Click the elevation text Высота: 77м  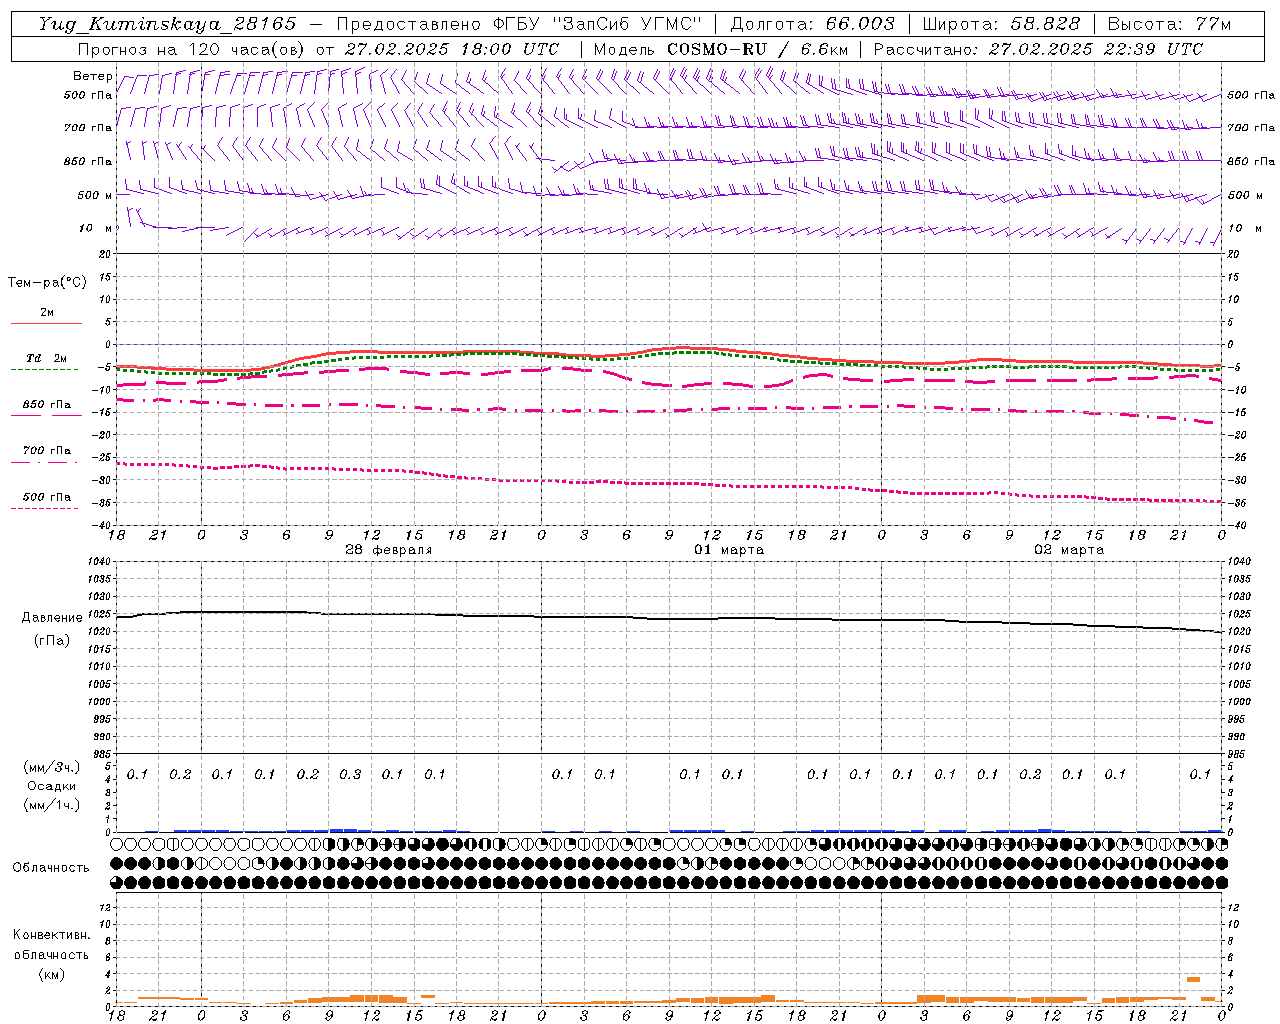(x=1169, y=24)
